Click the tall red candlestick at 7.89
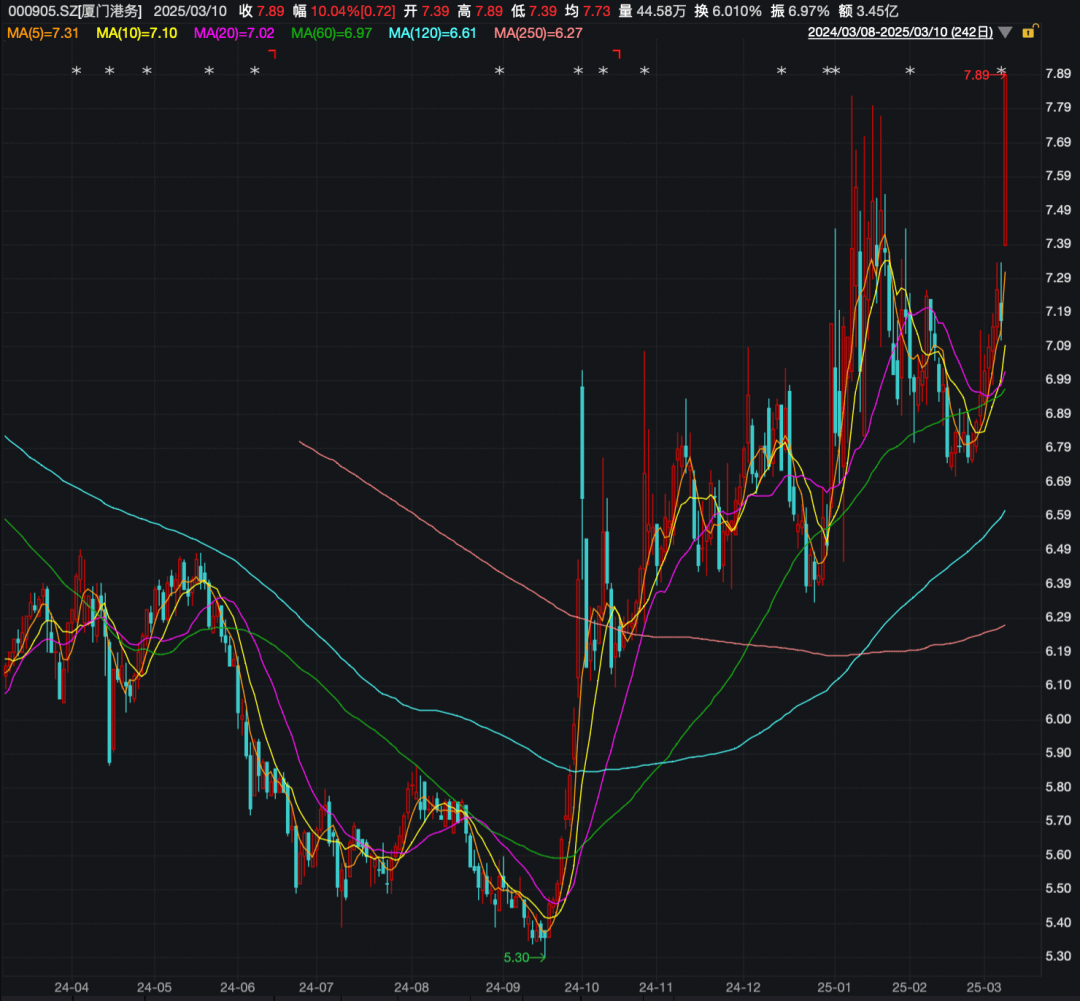 click(x=1004, y=160)
